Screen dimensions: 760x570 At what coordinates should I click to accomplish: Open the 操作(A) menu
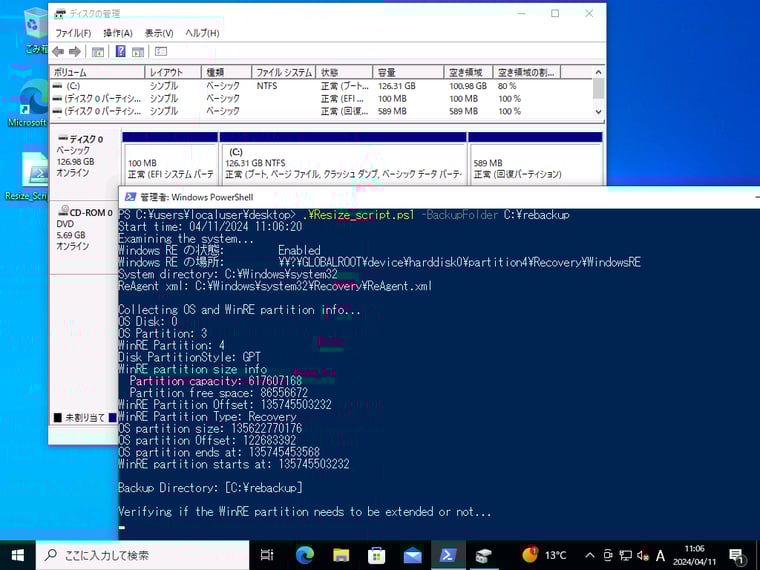tap(118, 33)
